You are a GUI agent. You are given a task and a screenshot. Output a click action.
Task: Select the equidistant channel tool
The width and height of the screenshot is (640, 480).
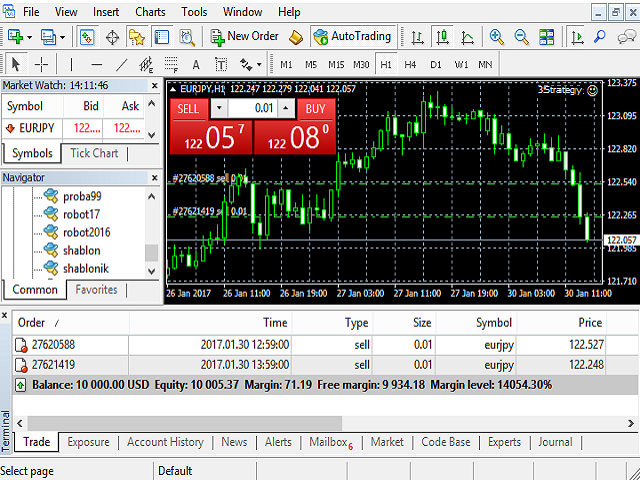tap(146, 64)
